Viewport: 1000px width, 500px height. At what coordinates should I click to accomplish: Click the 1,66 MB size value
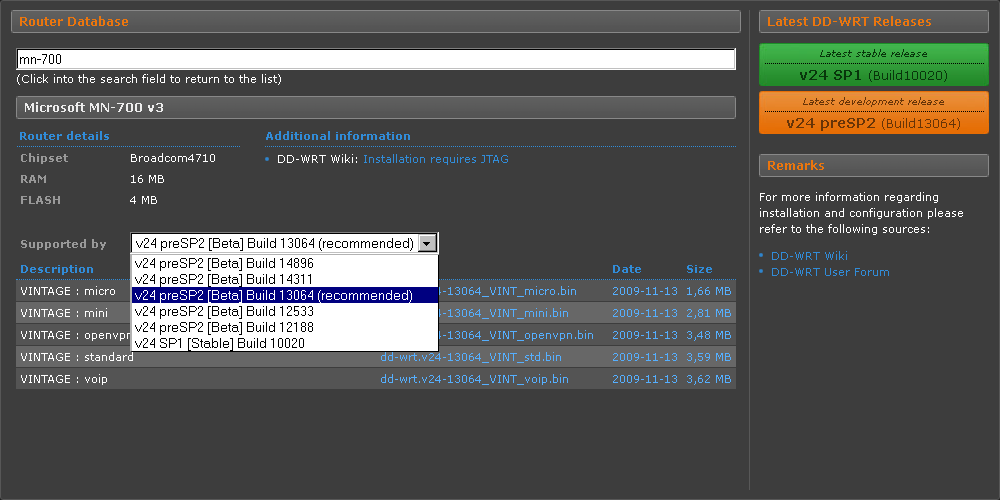click(x=709, y=291)
